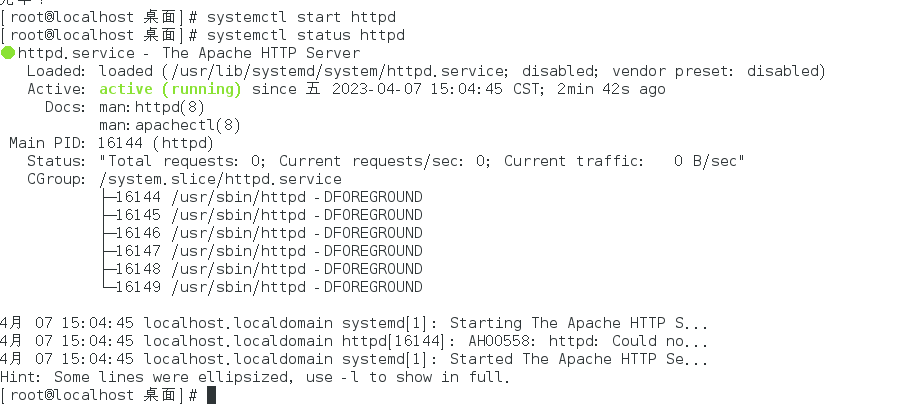909x408 pixels.
Task: Click the CGroup path /system.slice/httpd.service
Action: [220, 179]
